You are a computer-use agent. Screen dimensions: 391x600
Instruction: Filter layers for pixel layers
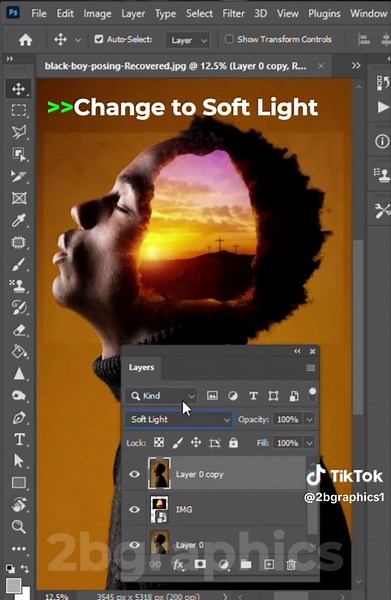(x=212, y=396)
